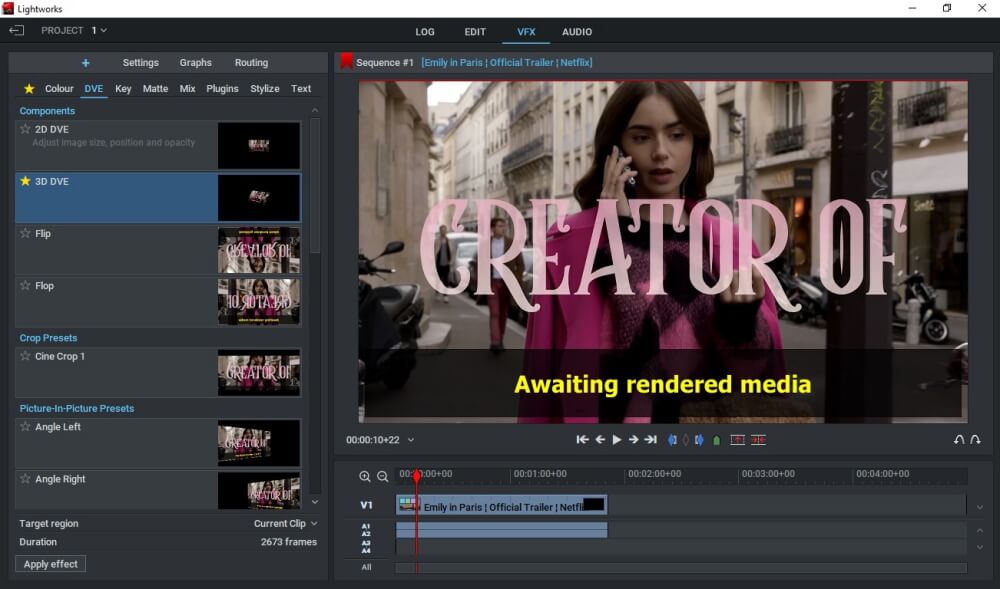Star the Flop effect as favourite
This screenshot has height=589, width=1000.
[26, 286]
